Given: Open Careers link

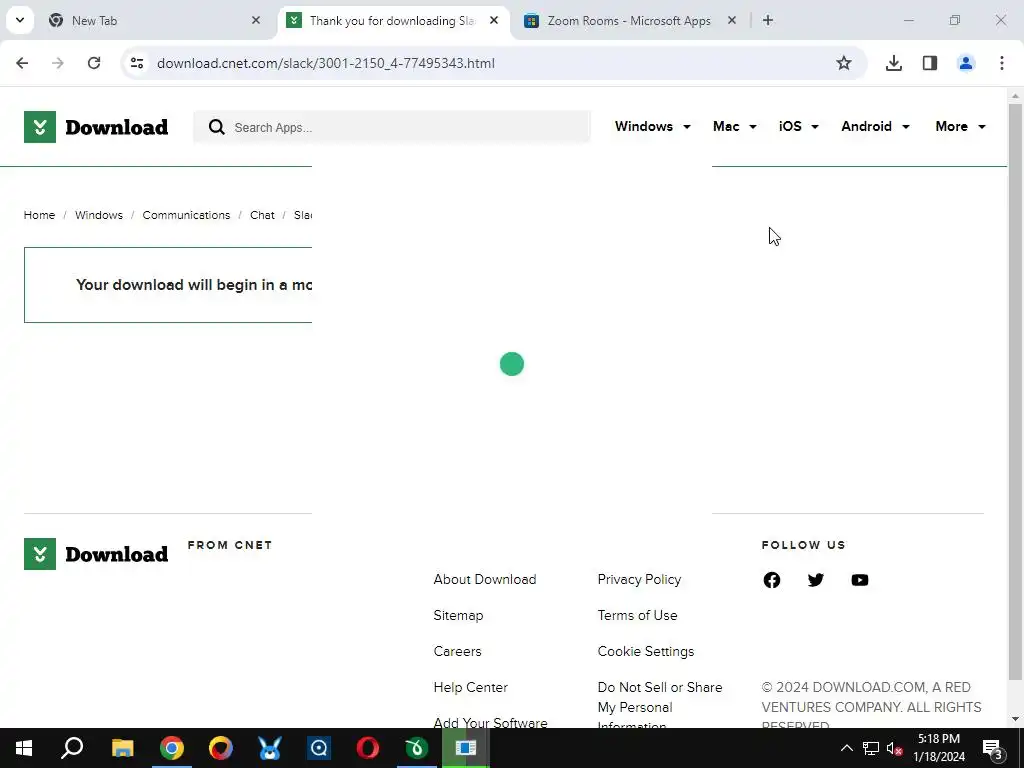Looking at the screenshot, I should (x=457, y=651).
